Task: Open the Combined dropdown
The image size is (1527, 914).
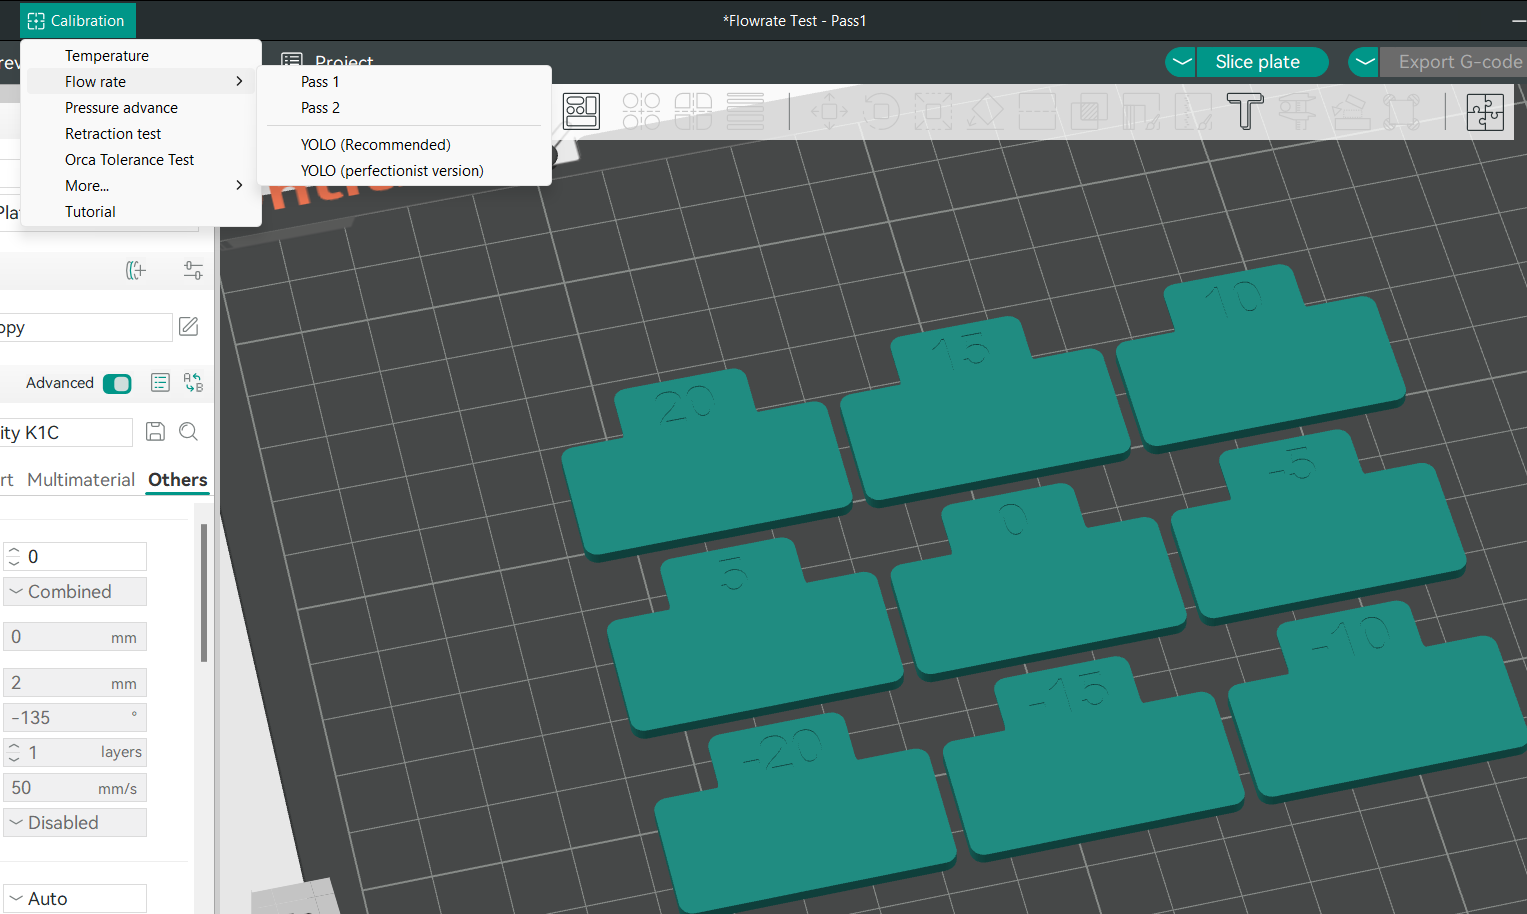Action: click(75, 592)
